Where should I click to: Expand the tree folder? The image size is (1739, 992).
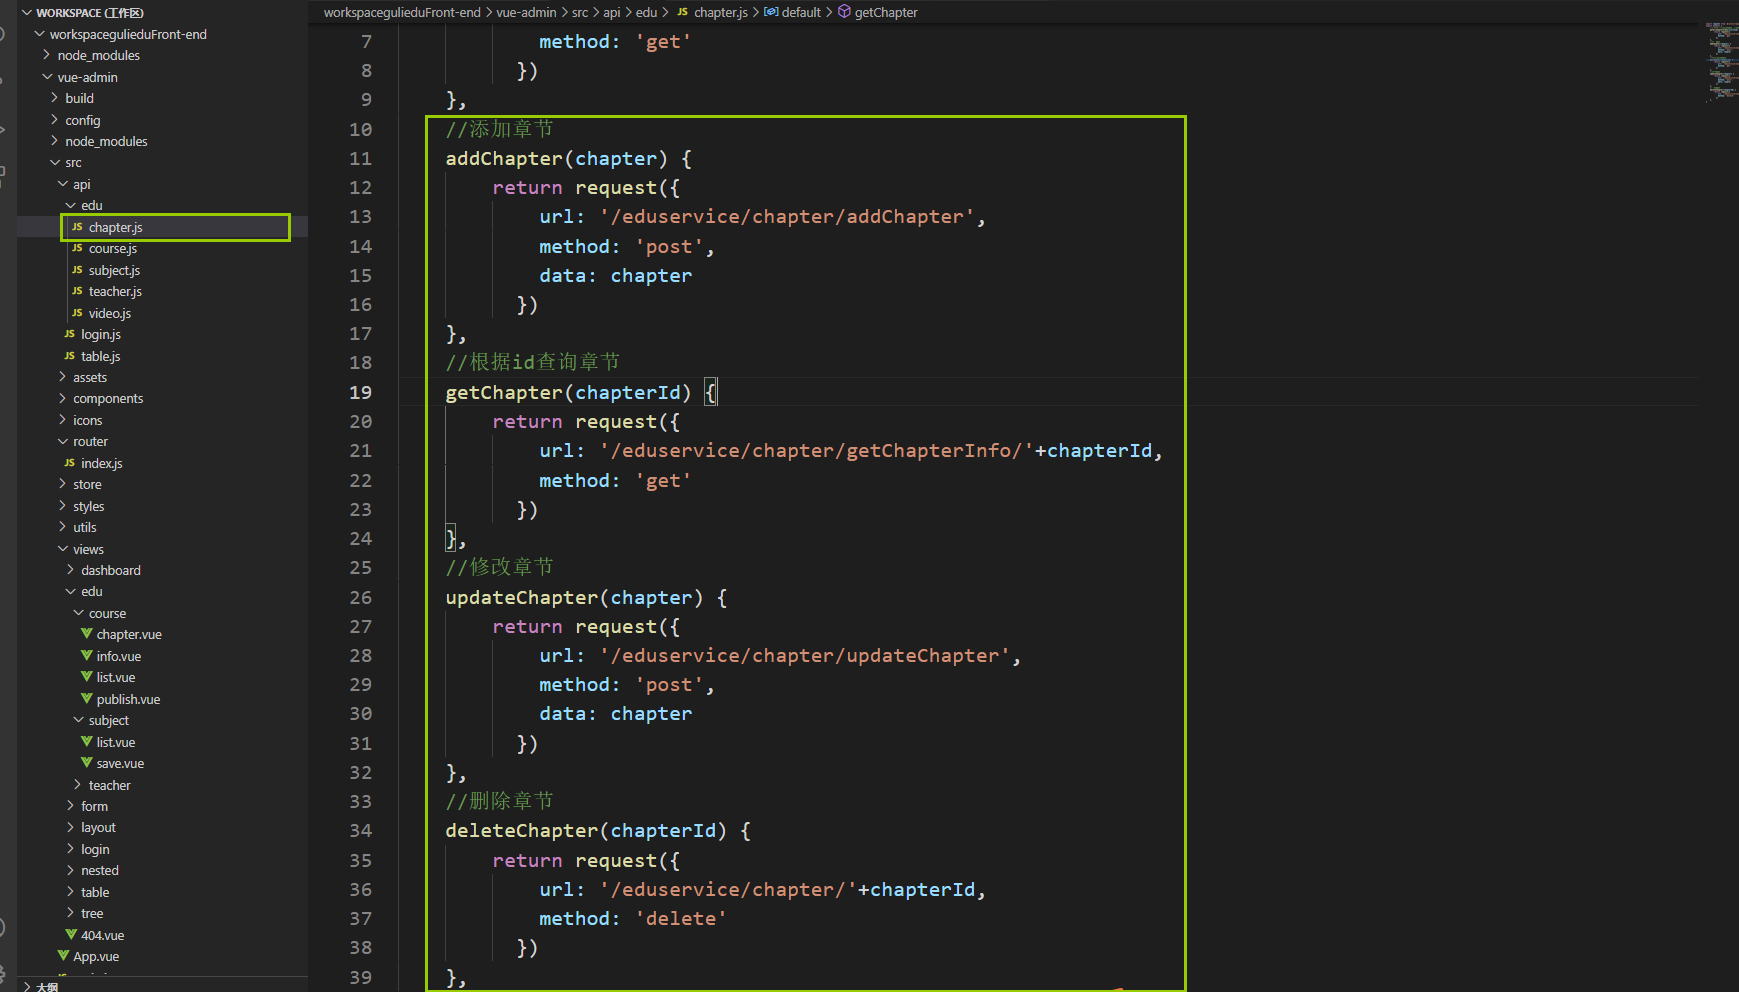(x=71, y=913)
